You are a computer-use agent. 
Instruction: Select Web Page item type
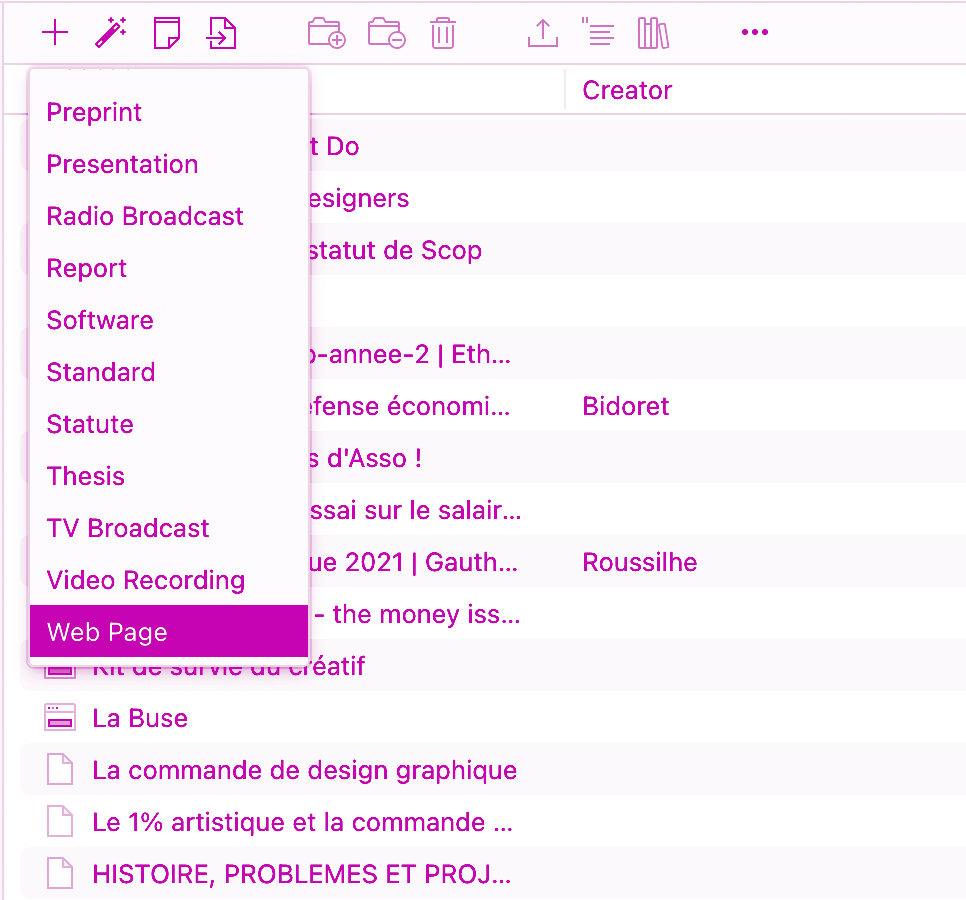(107, 632)
